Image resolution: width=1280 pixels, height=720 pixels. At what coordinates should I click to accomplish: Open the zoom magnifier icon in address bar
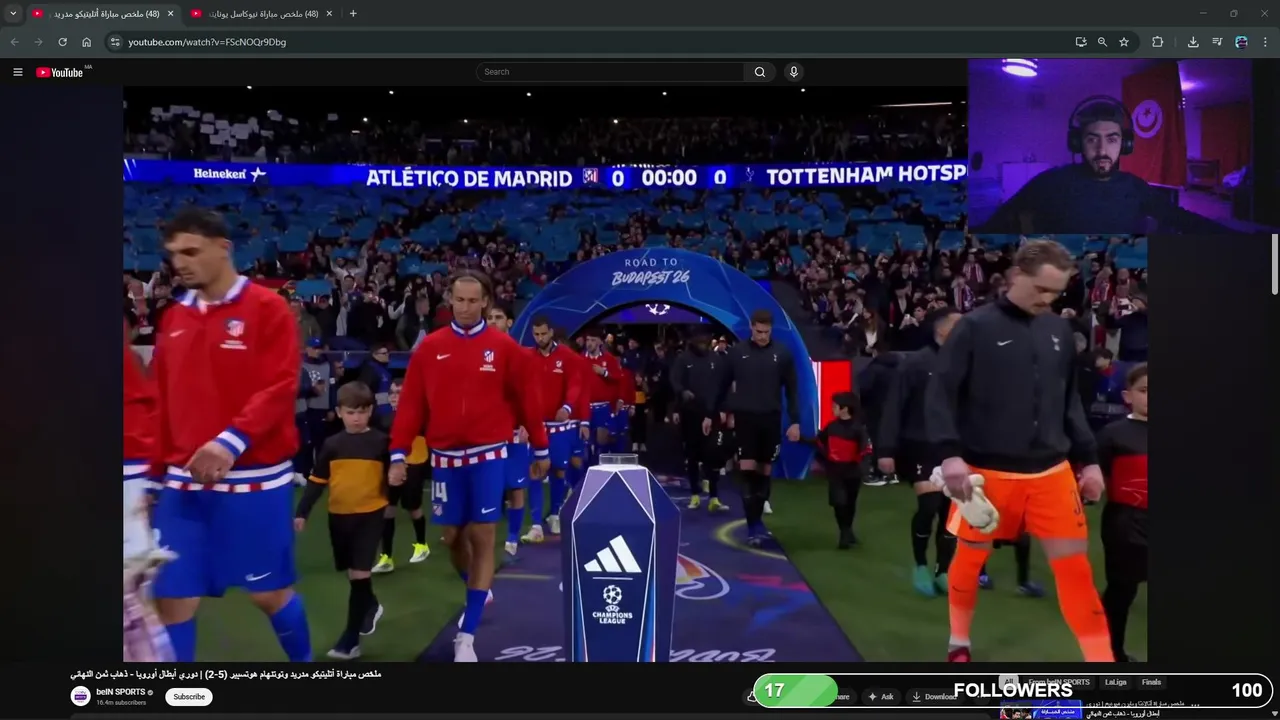[1102, 42]
